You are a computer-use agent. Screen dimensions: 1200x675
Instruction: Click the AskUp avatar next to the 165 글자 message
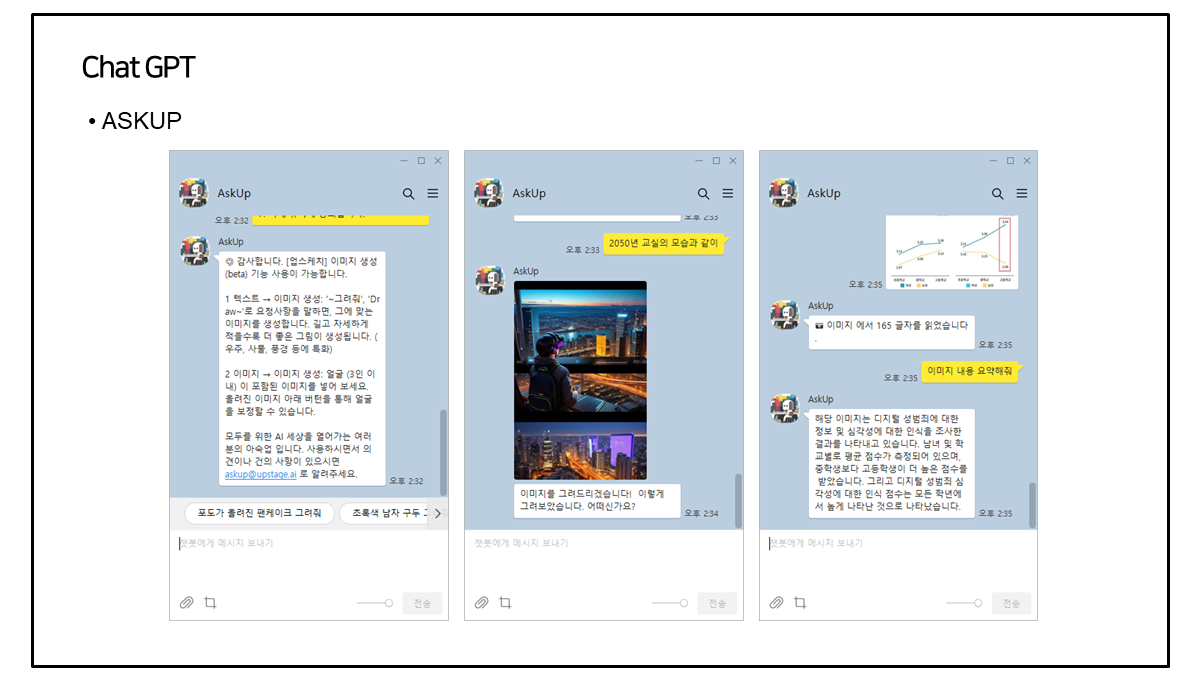pos(785,315)
